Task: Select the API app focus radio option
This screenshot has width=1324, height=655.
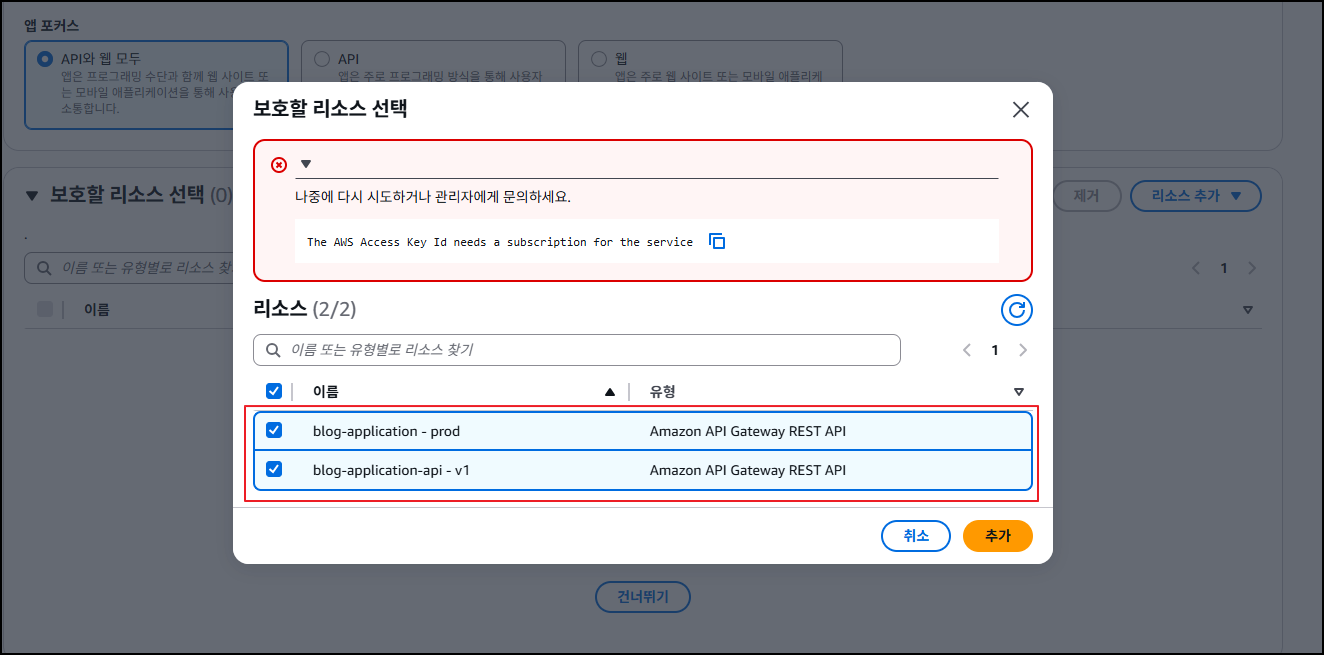Action: [322, 59]
